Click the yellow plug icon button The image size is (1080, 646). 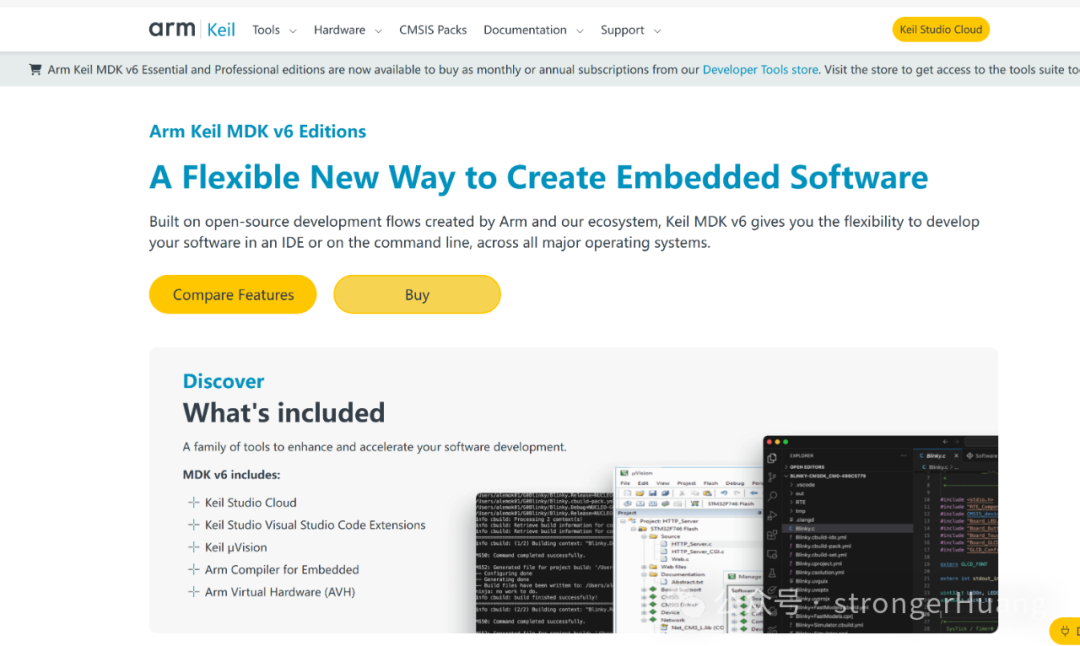1065,631
